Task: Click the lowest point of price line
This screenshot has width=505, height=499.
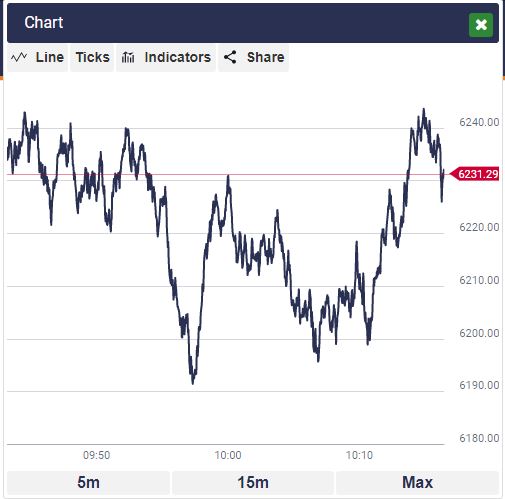Action: 193,383
